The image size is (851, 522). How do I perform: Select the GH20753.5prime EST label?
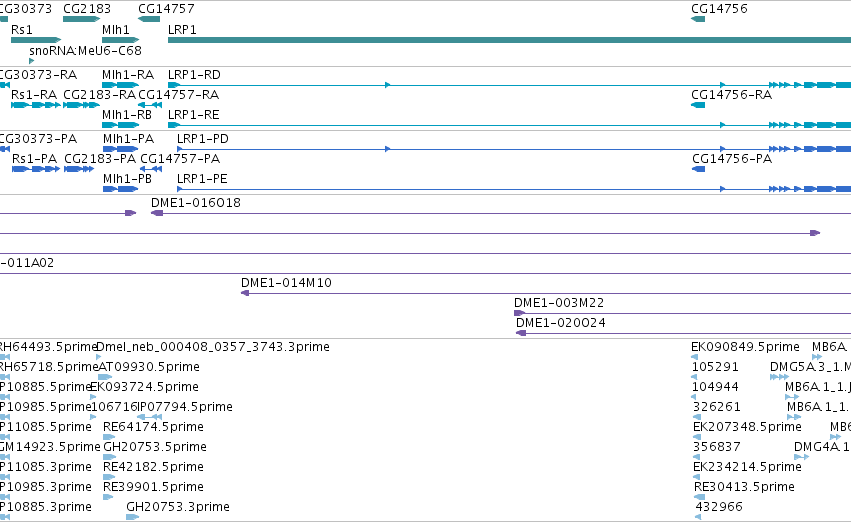[x=155, y=447]
